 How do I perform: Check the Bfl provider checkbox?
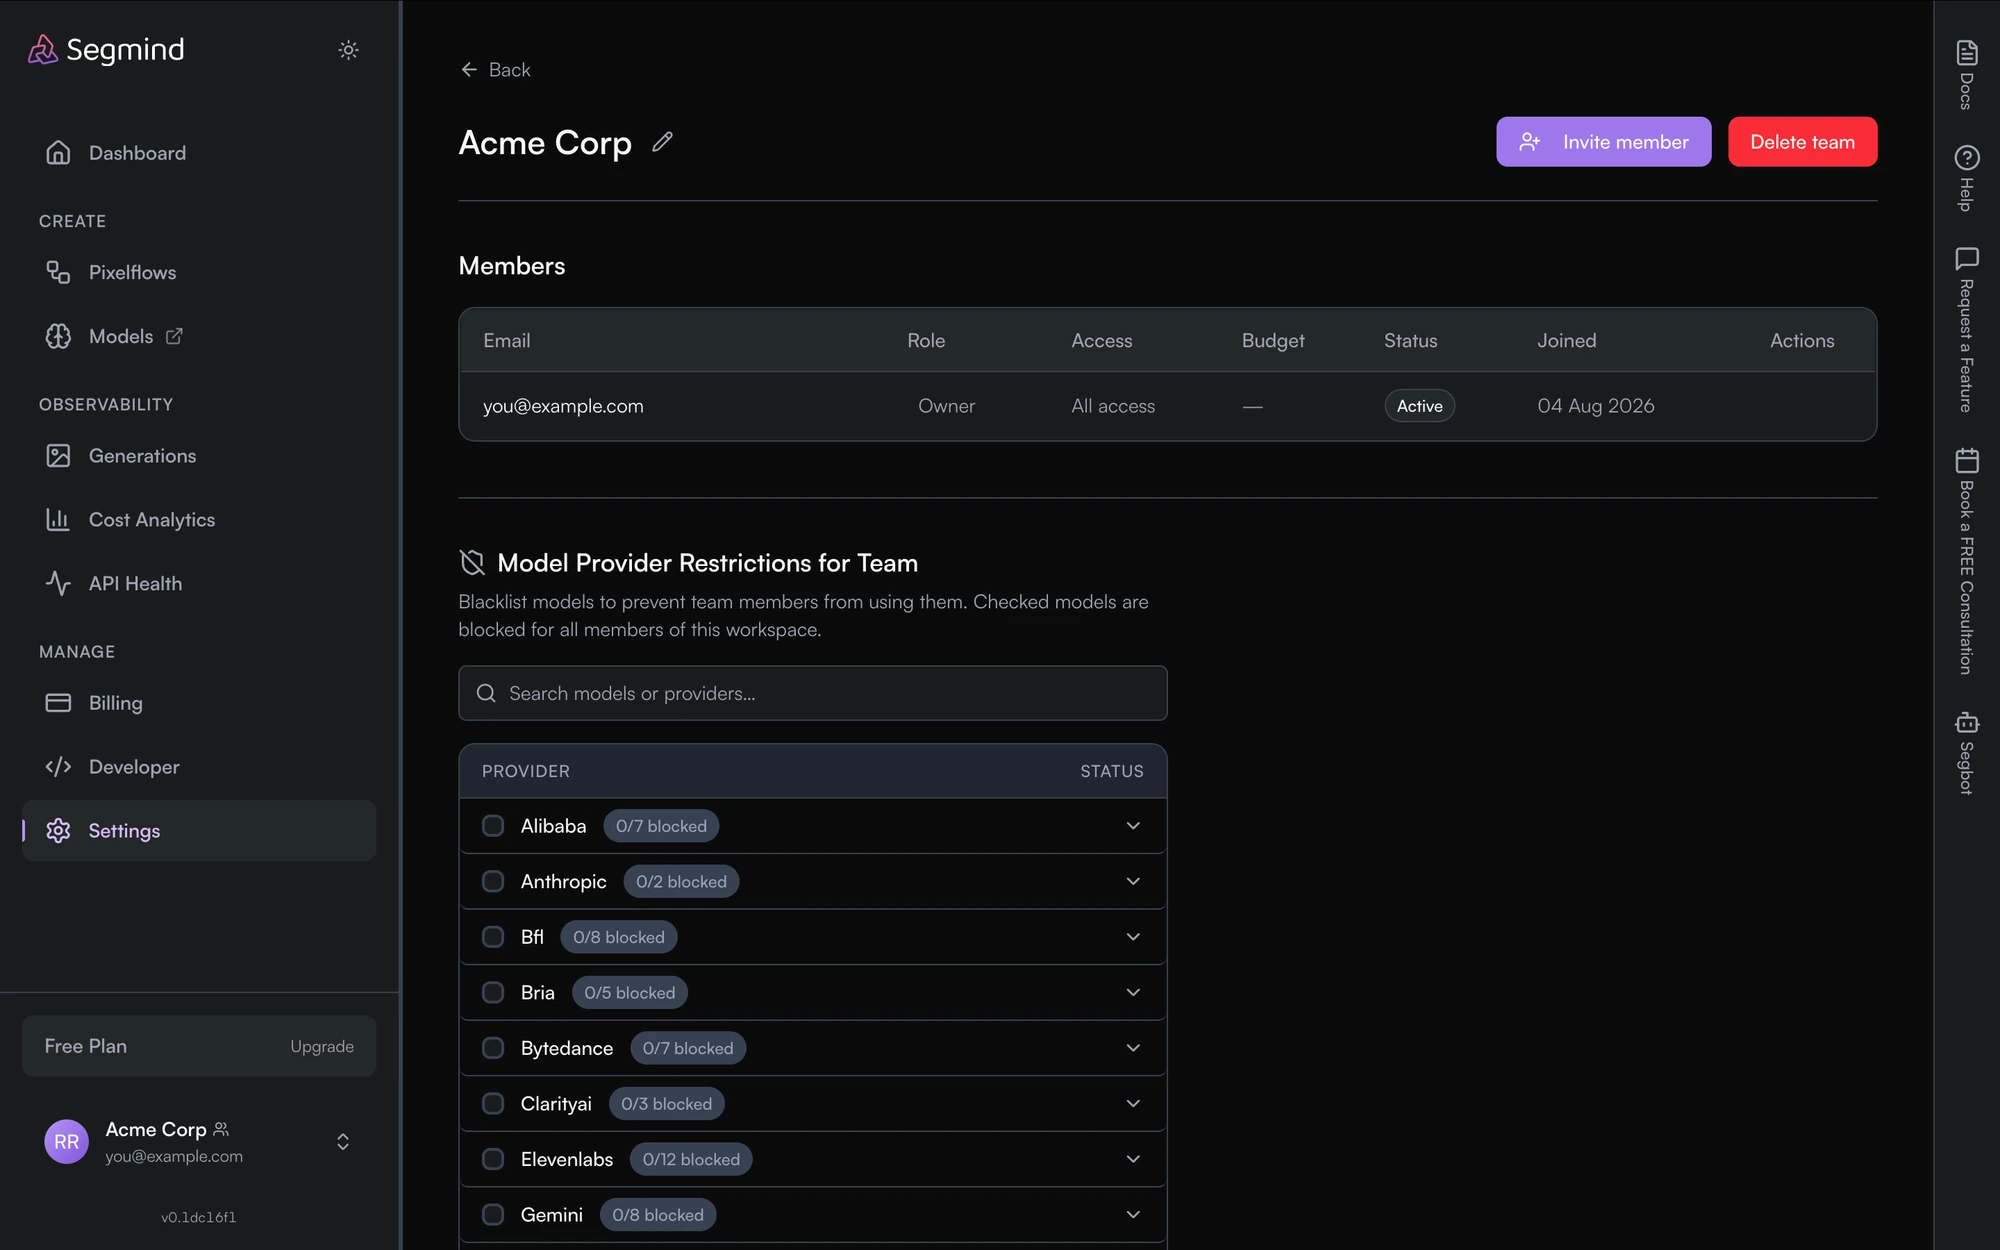[x=493, y=937]
